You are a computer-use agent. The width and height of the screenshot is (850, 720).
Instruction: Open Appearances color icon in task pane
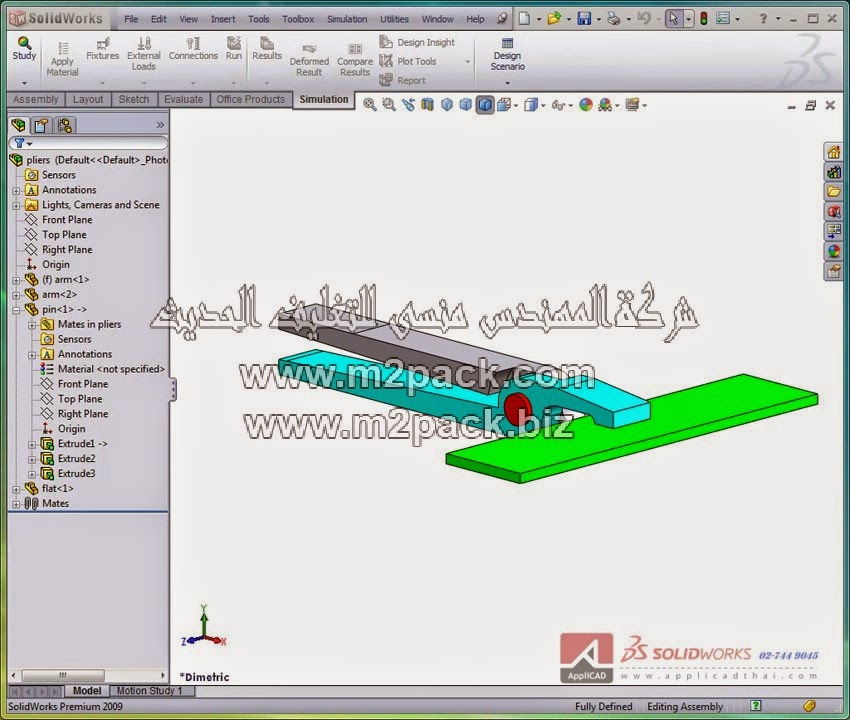tap(834, 251)
